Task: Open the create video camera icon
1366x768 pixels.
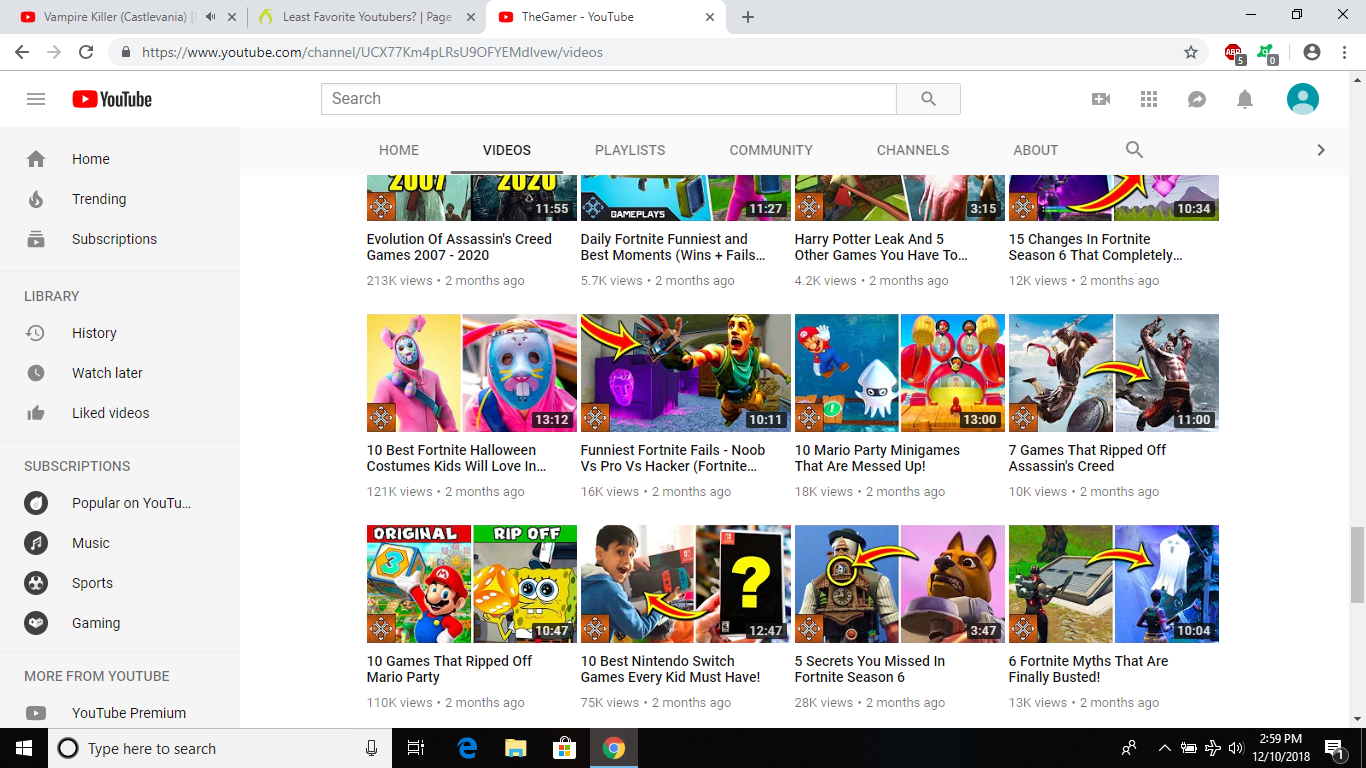Action: 1101,99
